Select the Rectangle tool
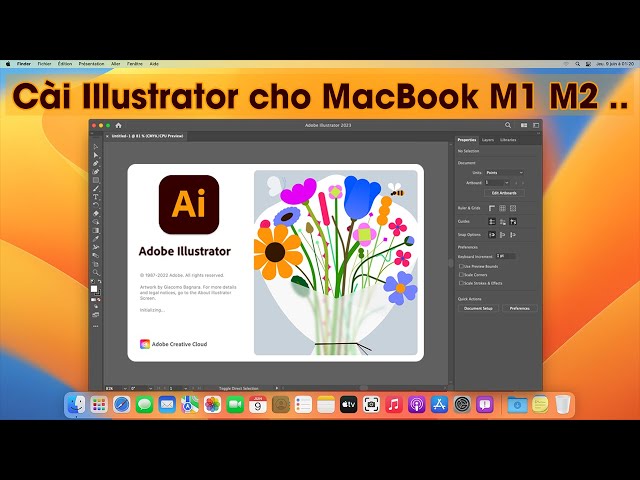The width and height of the screenshot is (640, 480). [96, 180]
